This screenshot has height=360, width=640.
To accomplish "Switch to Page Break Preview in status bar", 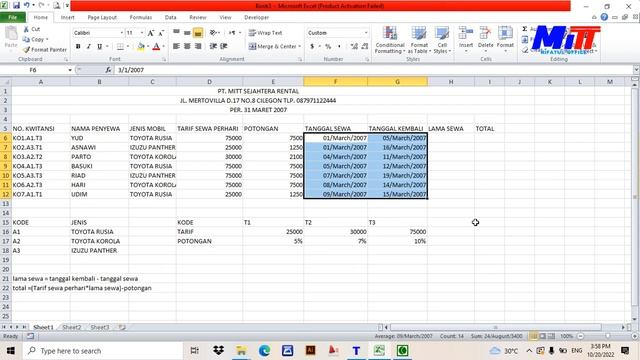I will (551, 336).
